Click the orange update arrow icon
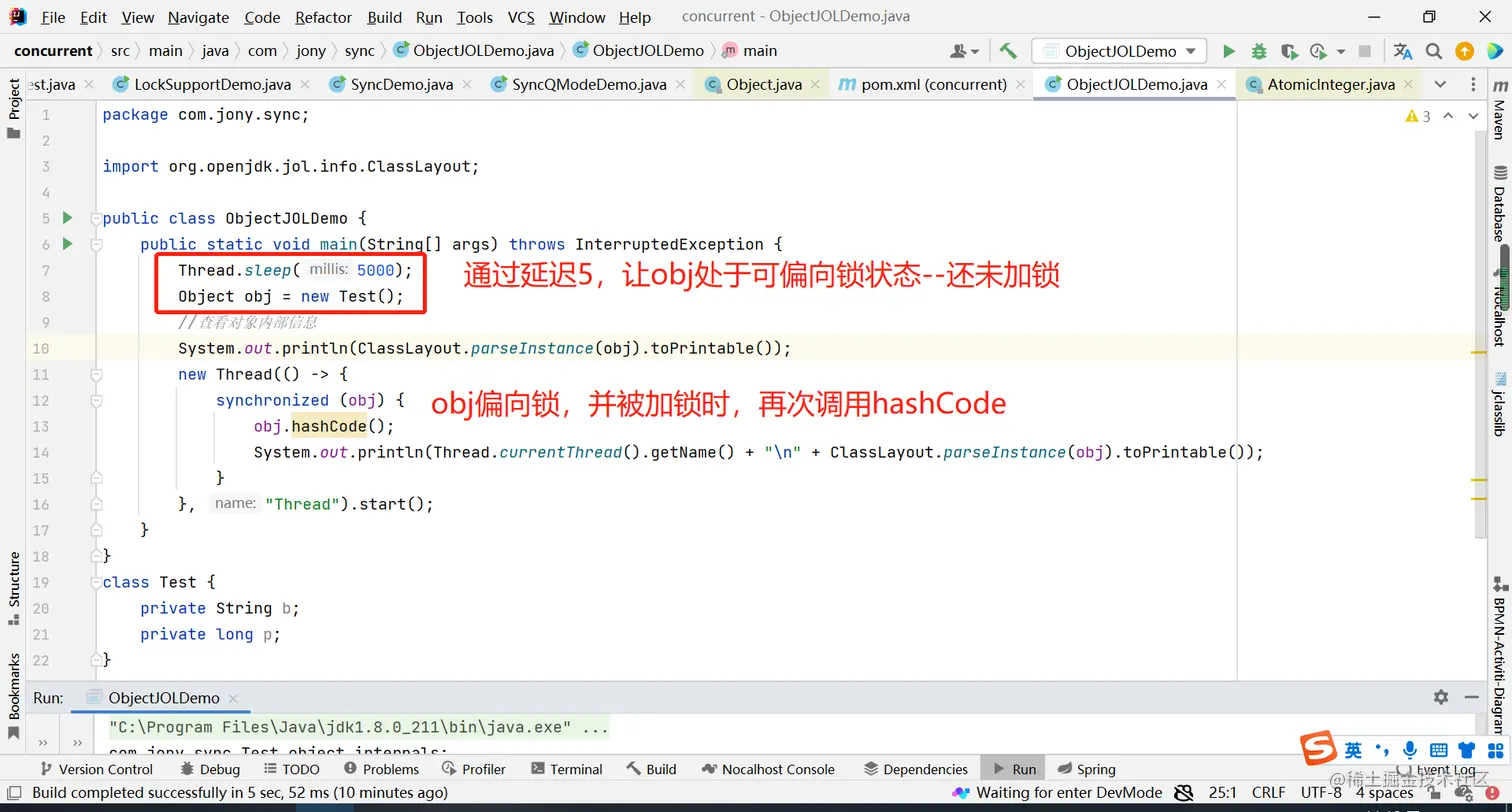Image resolution: width=1512 pixels, height=812 pixels. point(1464,51)
